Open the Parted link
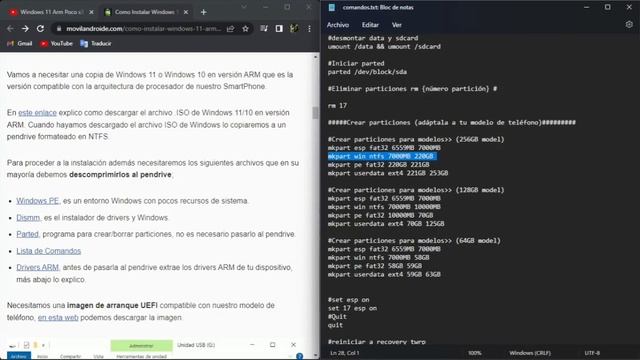This screenshot has height=360, width=640. tap(27, 234)
